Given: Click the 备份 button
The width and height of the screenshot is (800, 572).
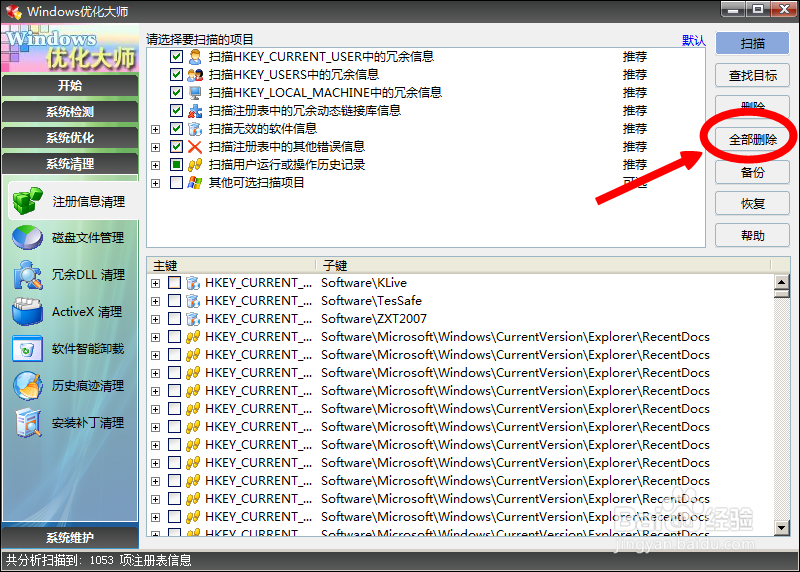Looking at the screenshot, I should click(753, 172).
